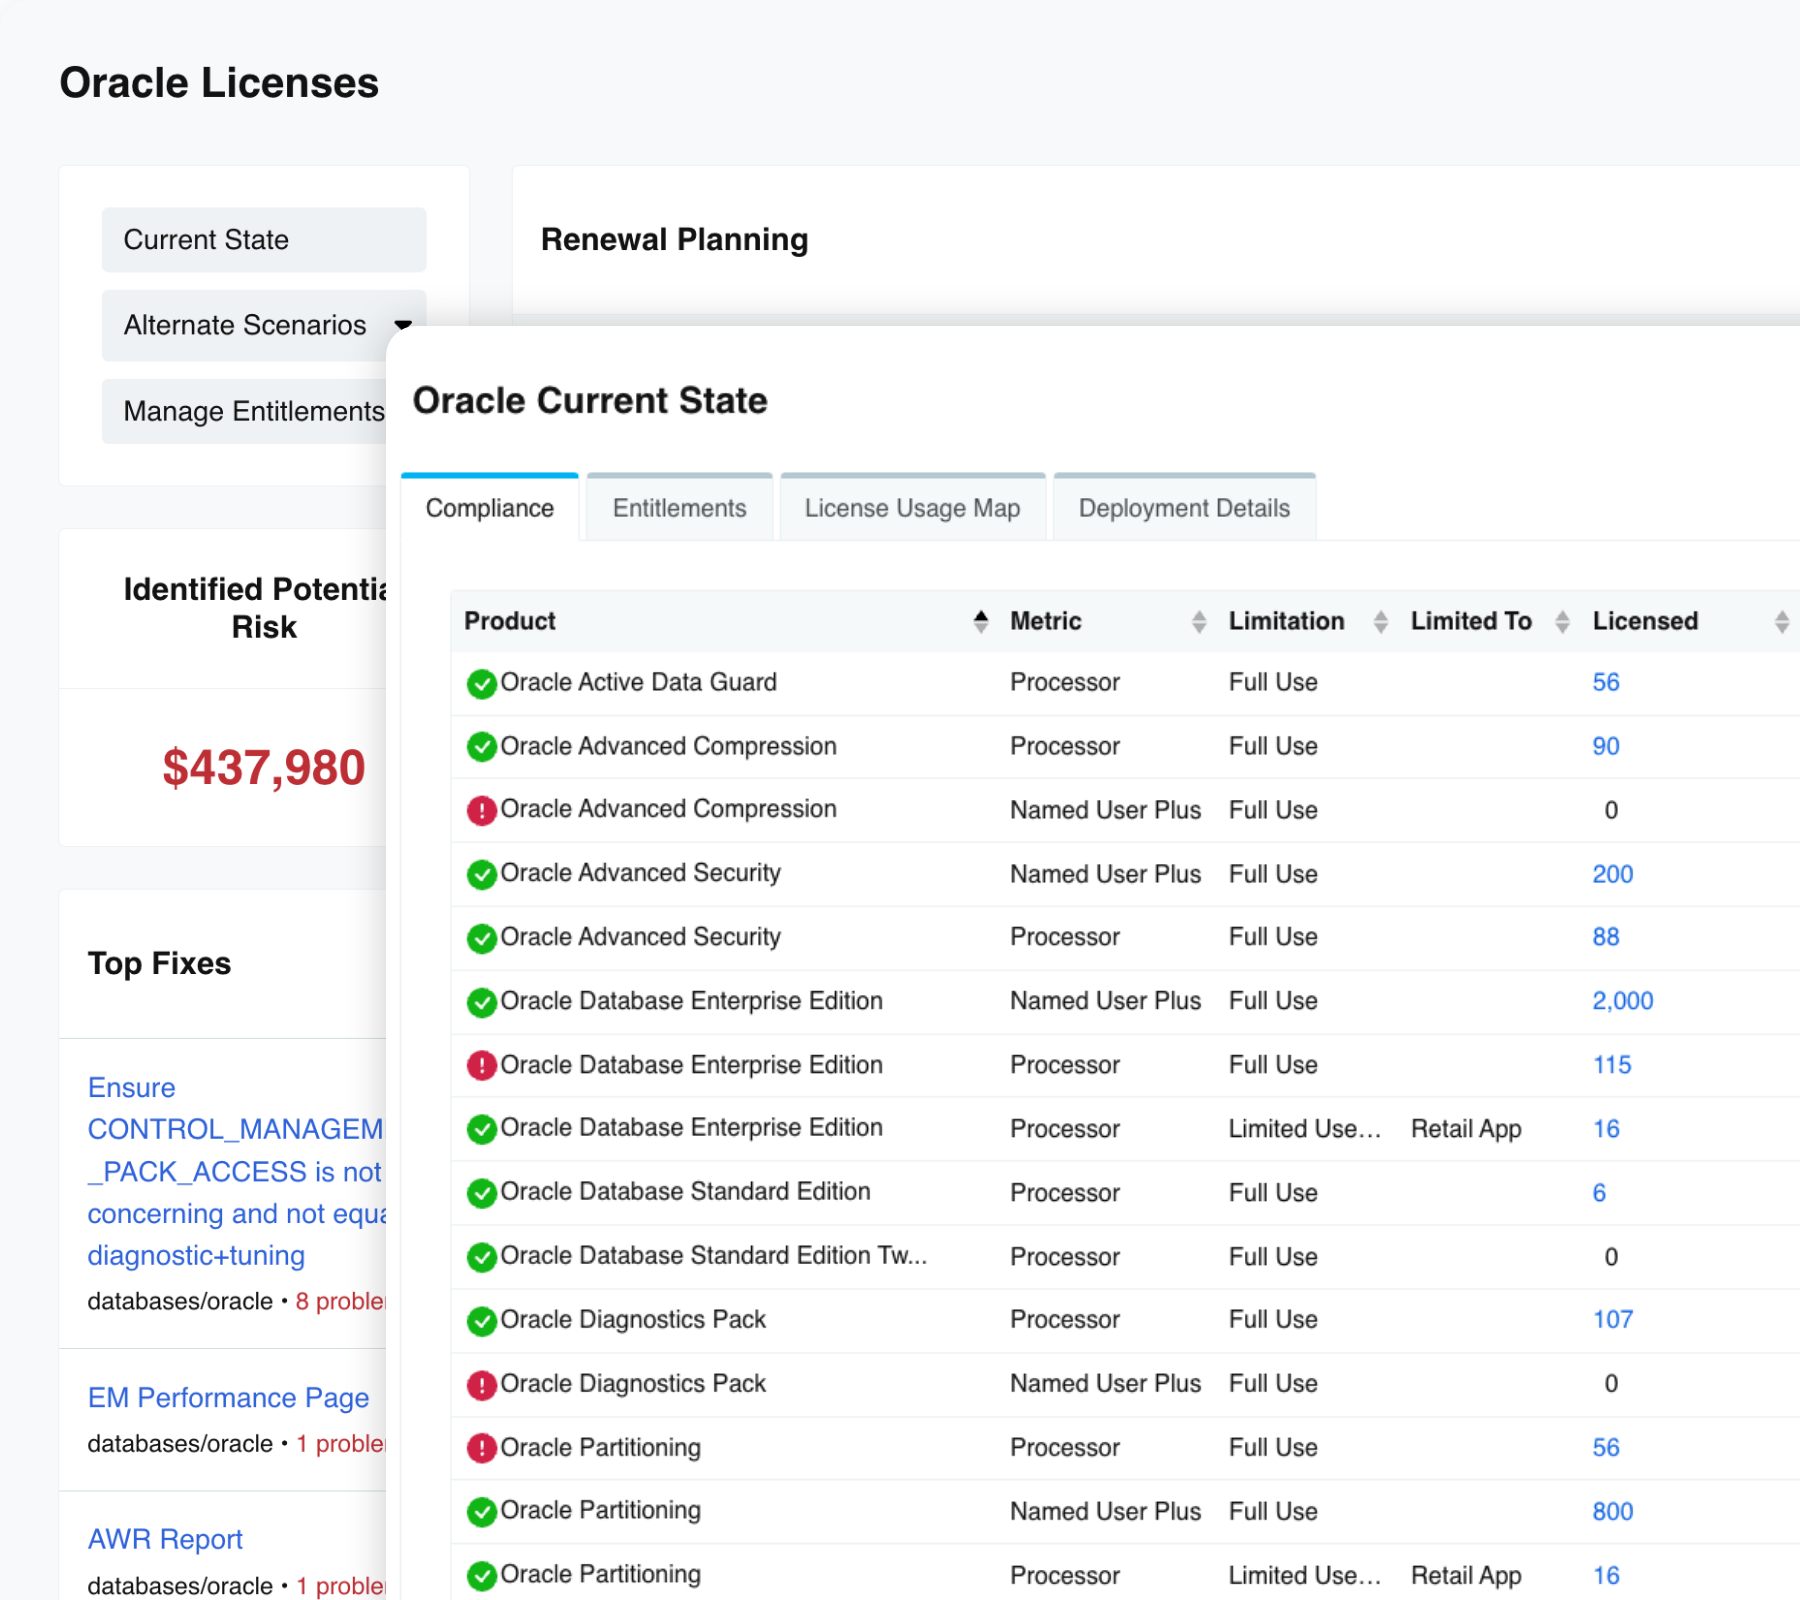Select the Deployment Details tab
This screenshot has height=1600, width=1800.
pos(1183,507)
